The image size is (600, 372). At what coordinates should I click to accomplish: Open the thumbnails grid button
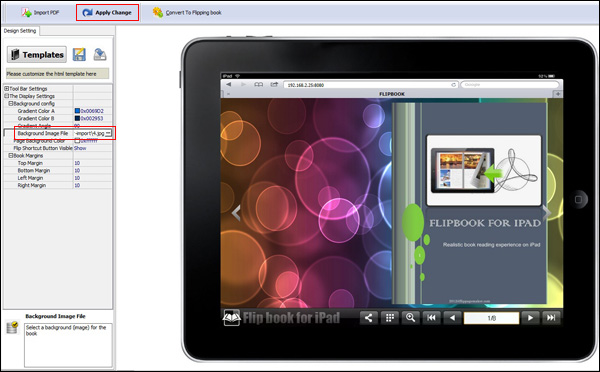point(390,318)
